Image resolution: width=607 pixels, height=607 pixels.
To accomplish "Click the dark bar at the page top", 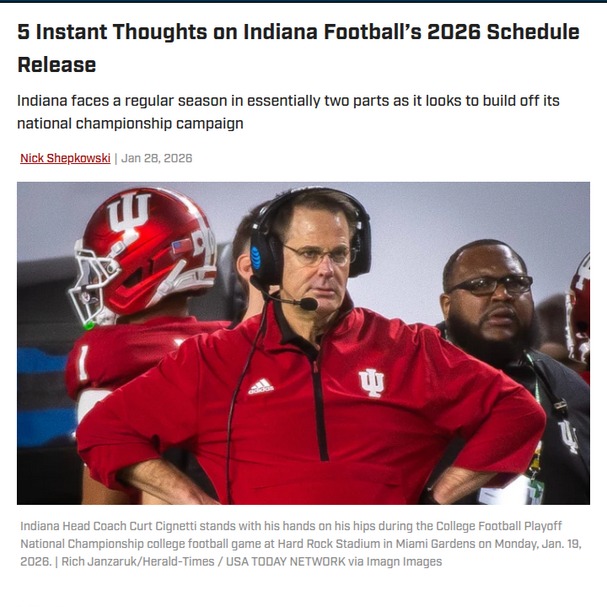I will pyautogui.click(x=303, y=2).
